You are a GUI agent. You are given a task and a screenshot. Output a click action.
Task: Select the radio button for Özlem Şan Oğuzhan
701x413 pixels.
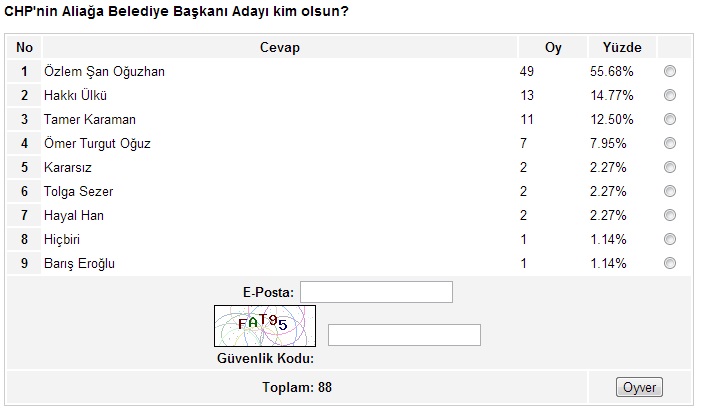670,72
